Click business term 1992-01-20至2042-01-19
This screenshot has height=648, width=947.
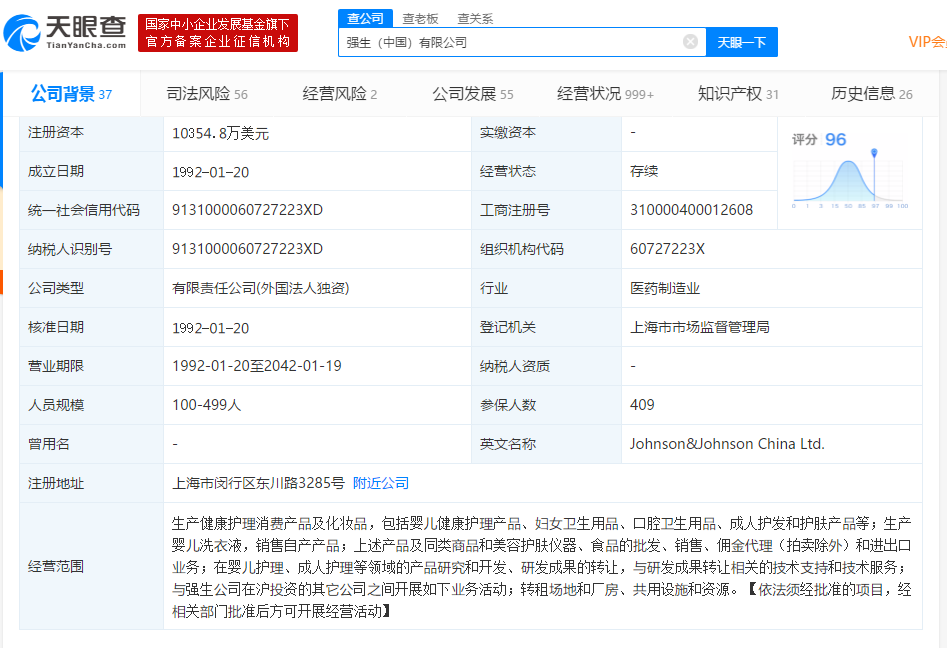(x=257, y=366)
